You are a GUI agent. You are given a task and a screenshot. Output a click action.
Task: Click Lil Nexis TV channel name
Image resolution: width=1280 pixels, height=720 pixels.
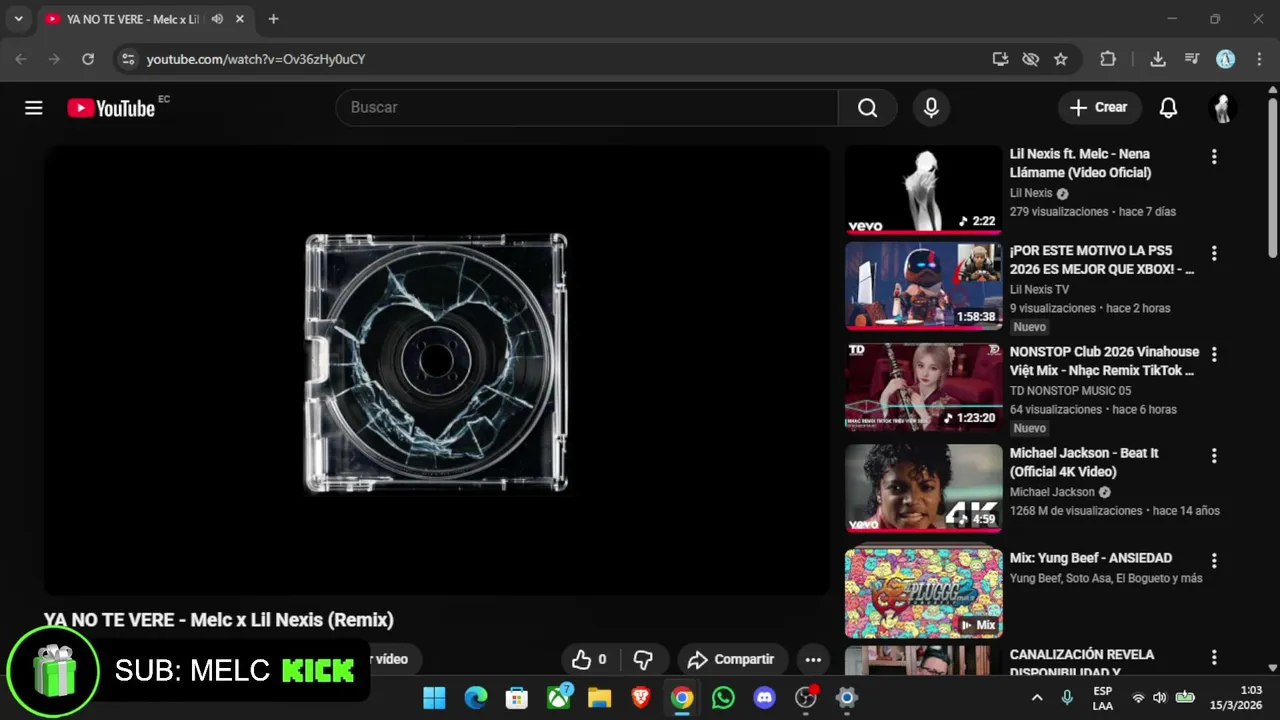tap(1039, 289)
